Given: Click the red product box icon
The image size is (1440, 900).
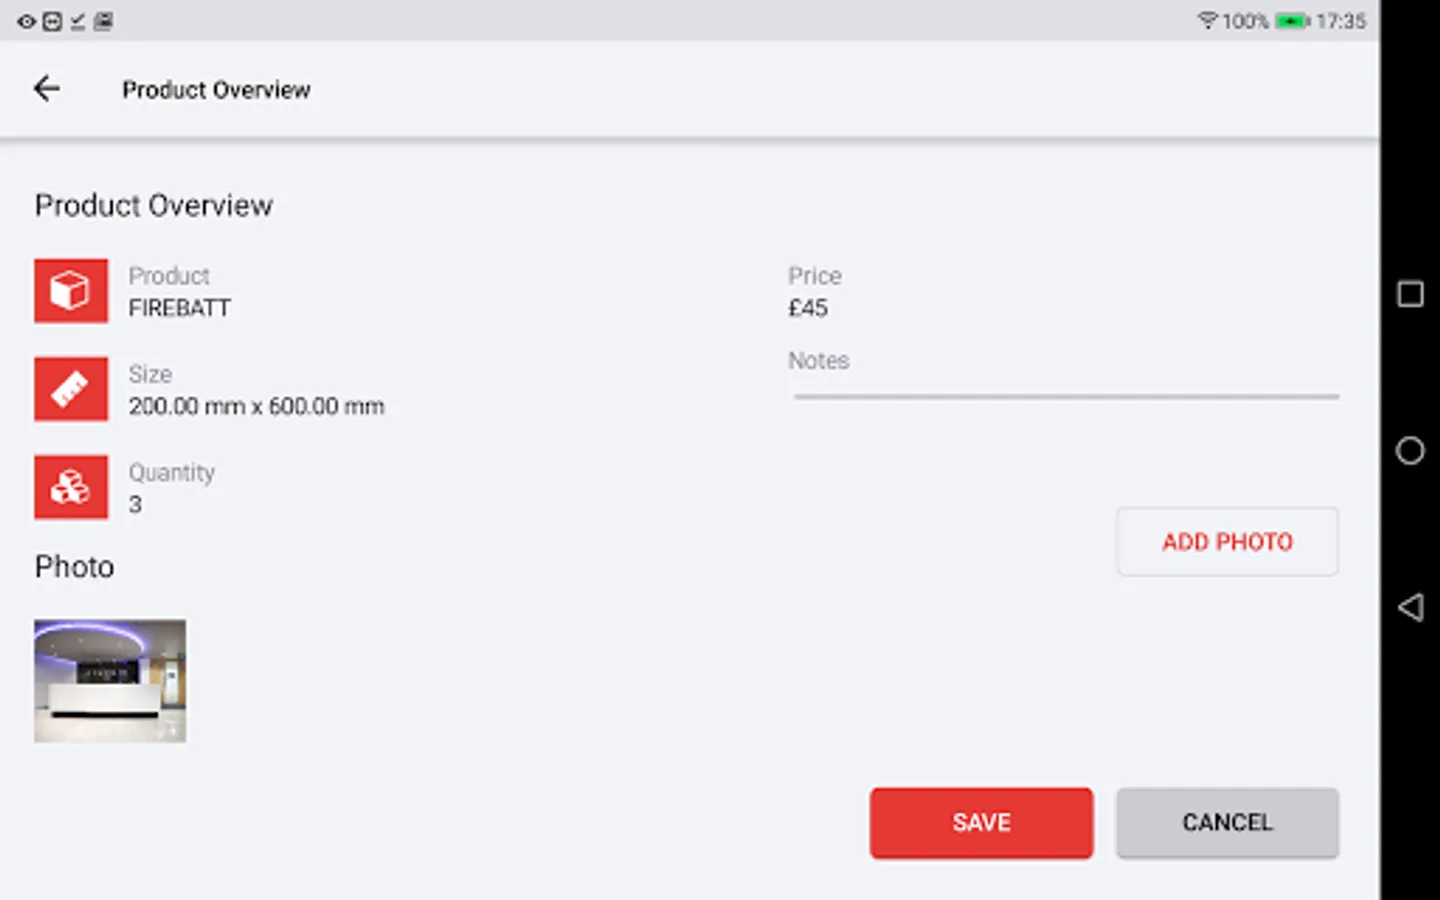Looking at the screenshot, I should point(71,291).
